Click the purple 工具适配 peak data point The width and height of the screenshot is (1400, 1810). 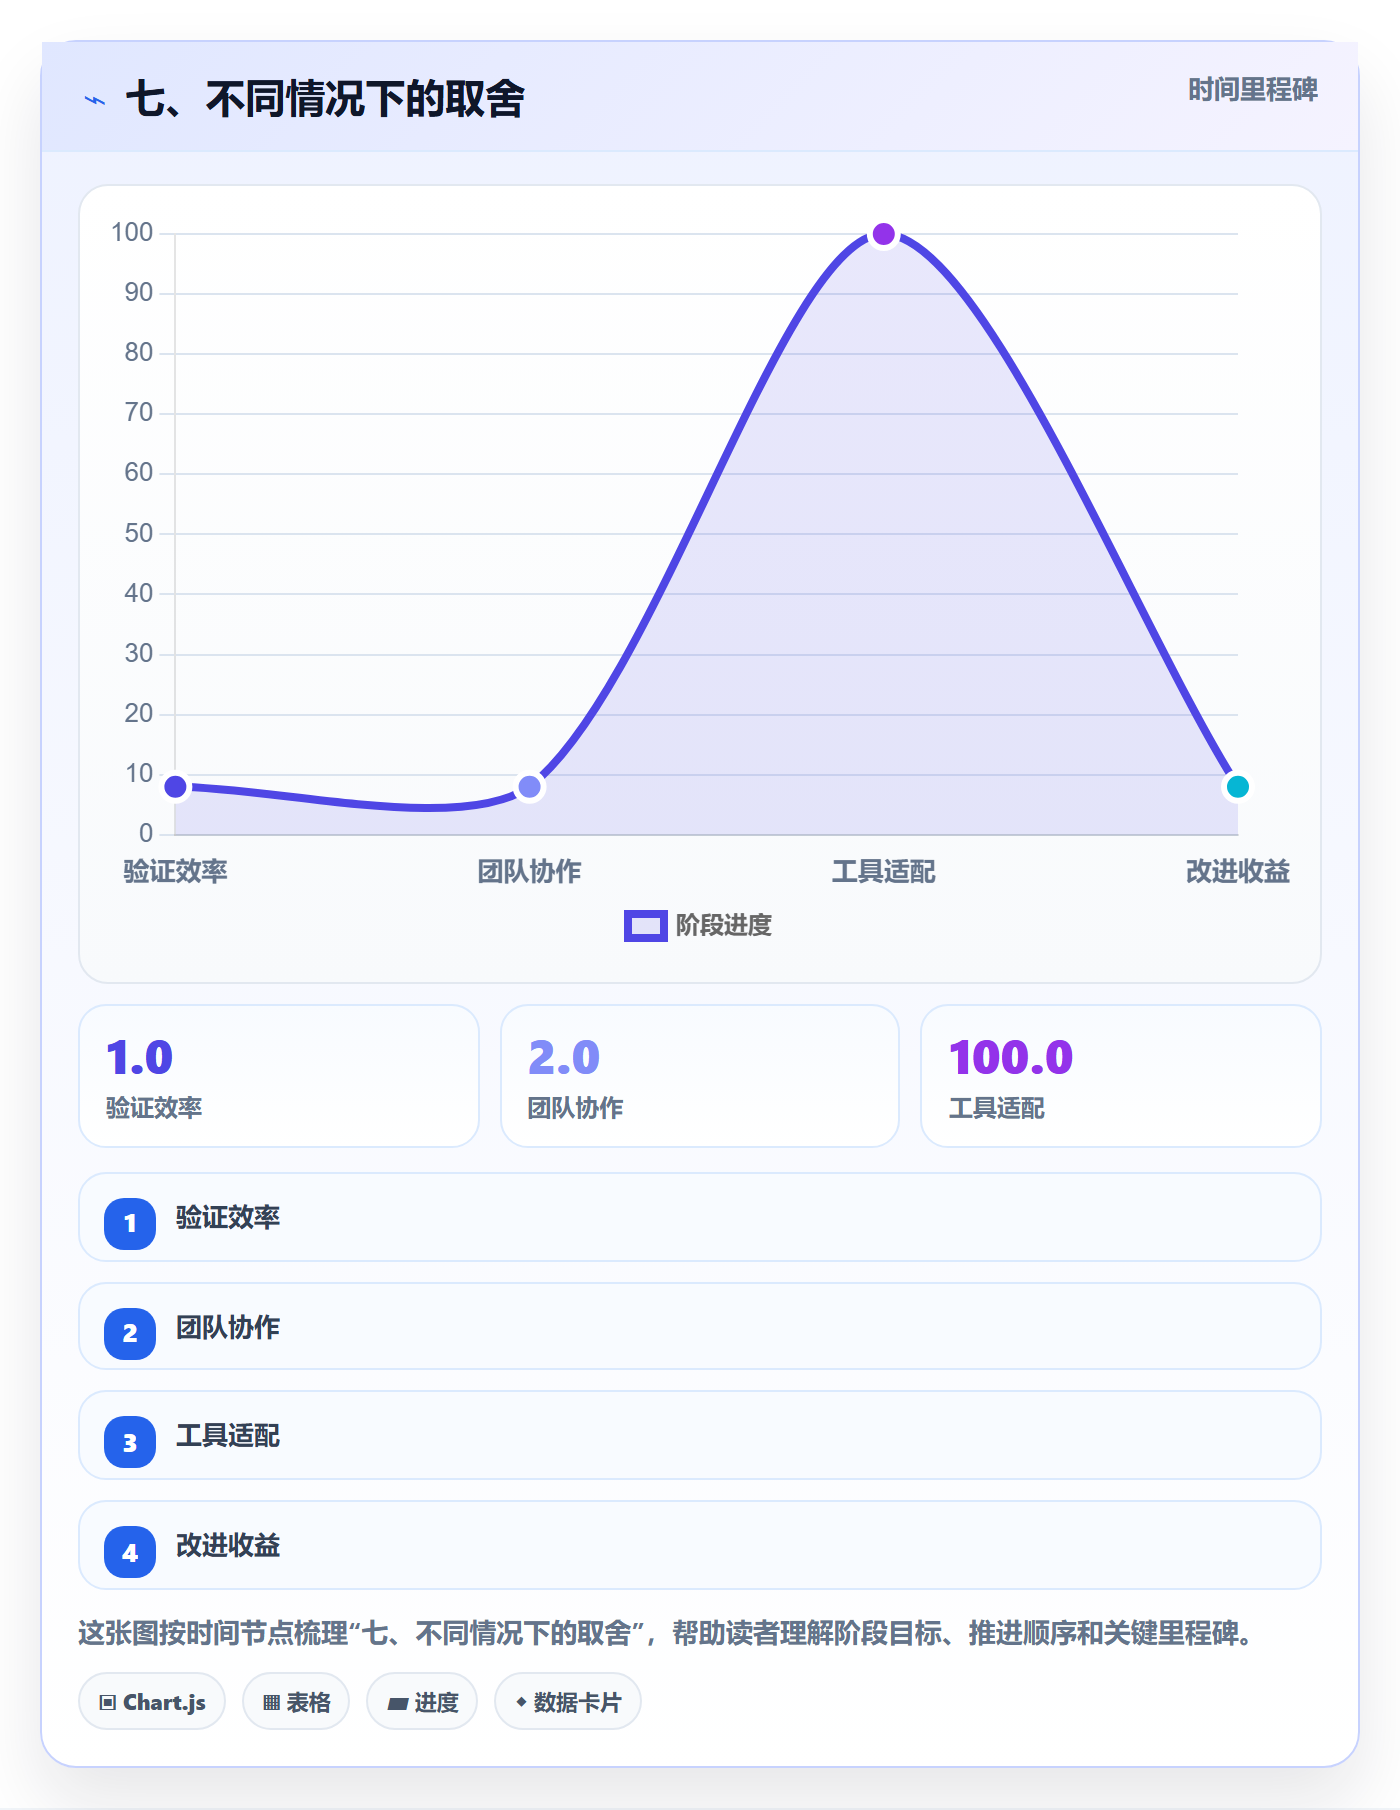(x=883, y=234)
